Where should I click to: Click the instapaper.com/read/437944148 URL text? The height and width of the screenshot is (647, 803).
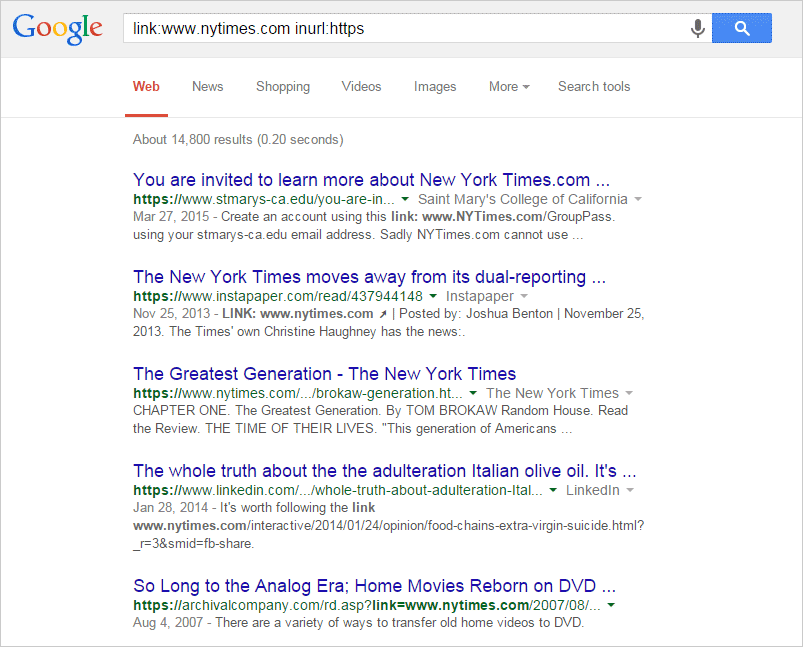tap(278, 296)
